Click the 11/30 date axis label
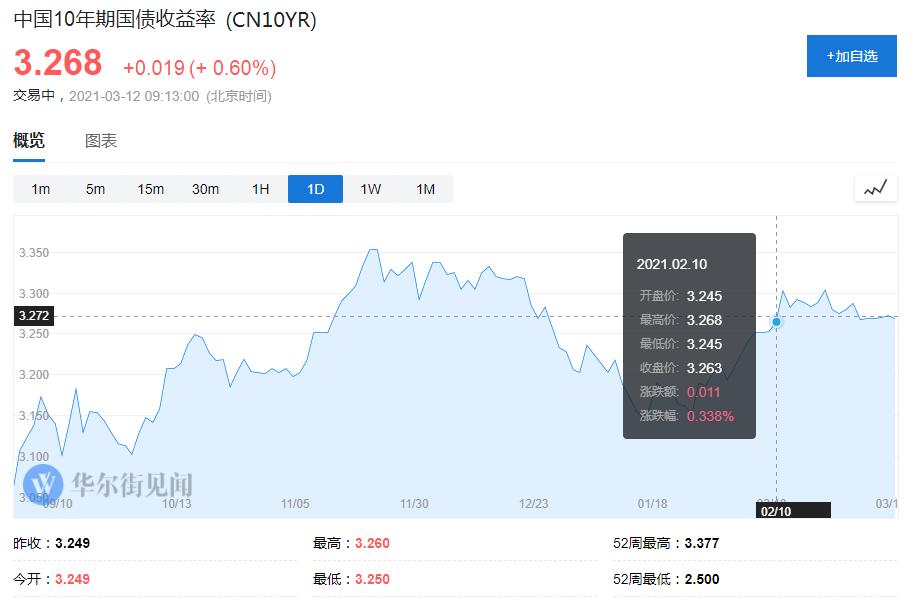923x601 pixels. [414, 504]
